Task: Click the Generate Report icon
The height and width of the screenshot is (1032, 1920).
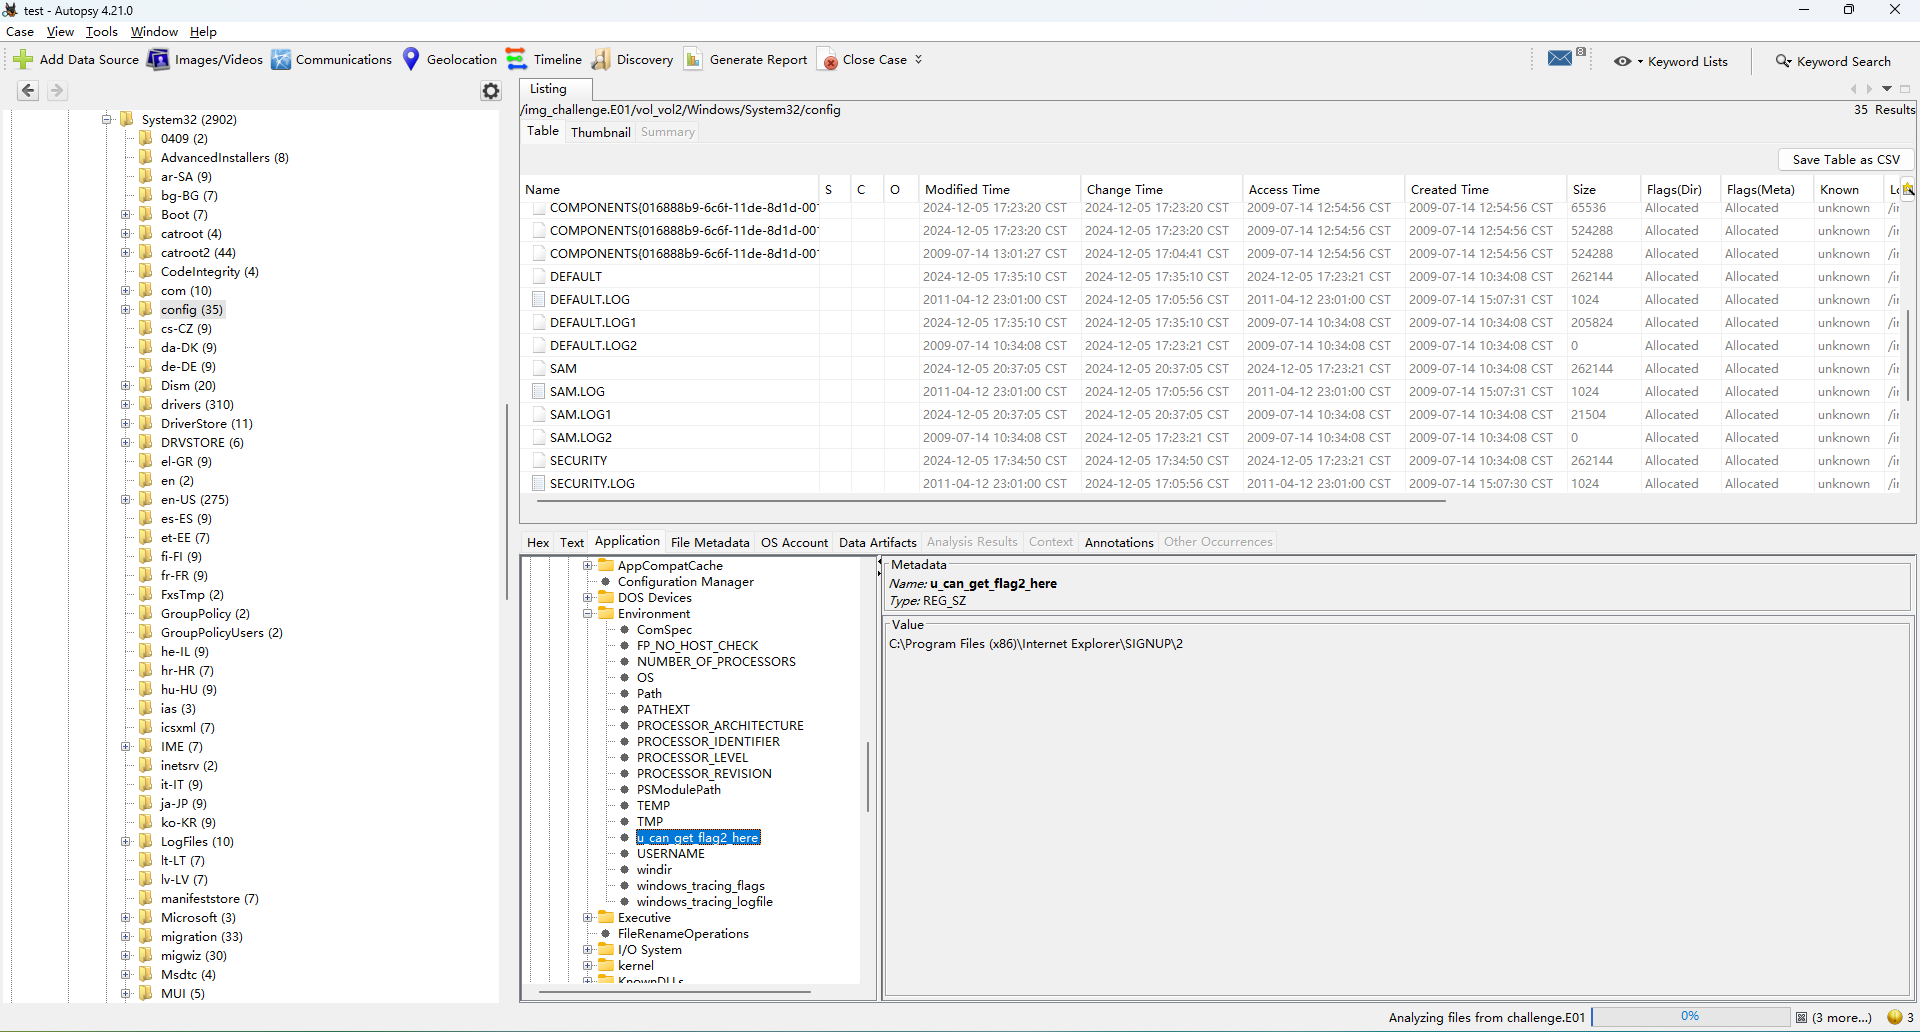Action: tap(693, 60)
